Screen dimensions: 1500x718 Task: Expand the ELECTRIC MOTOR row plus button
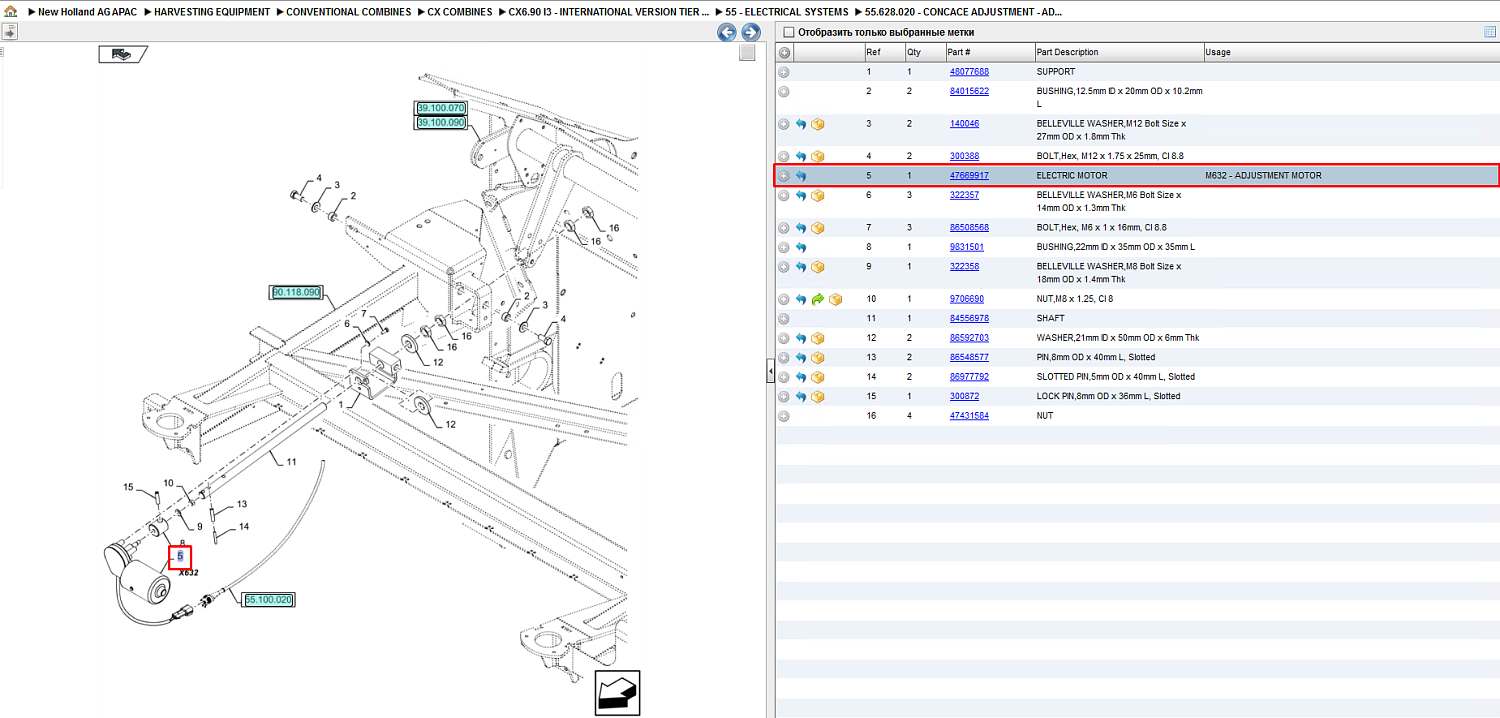(x=784, y=176)
